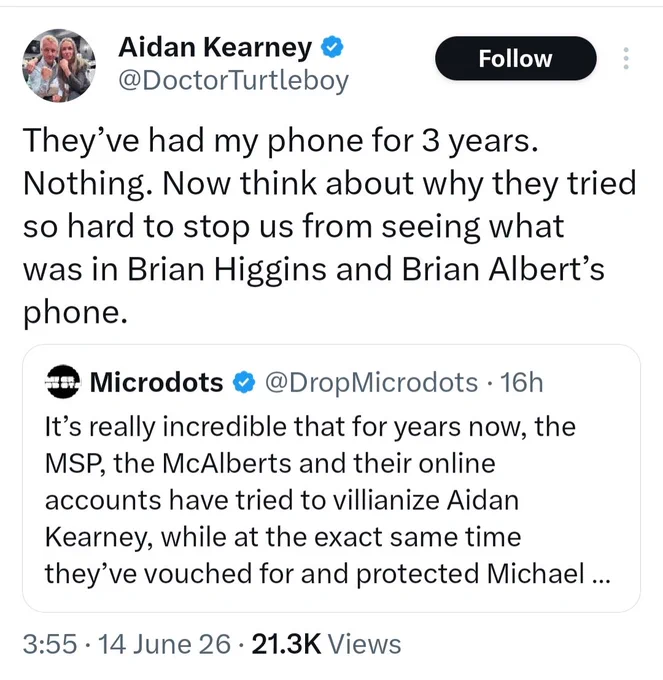
Task: Click the 16h timestamp on quoted tweet
Action: (521, 382)
